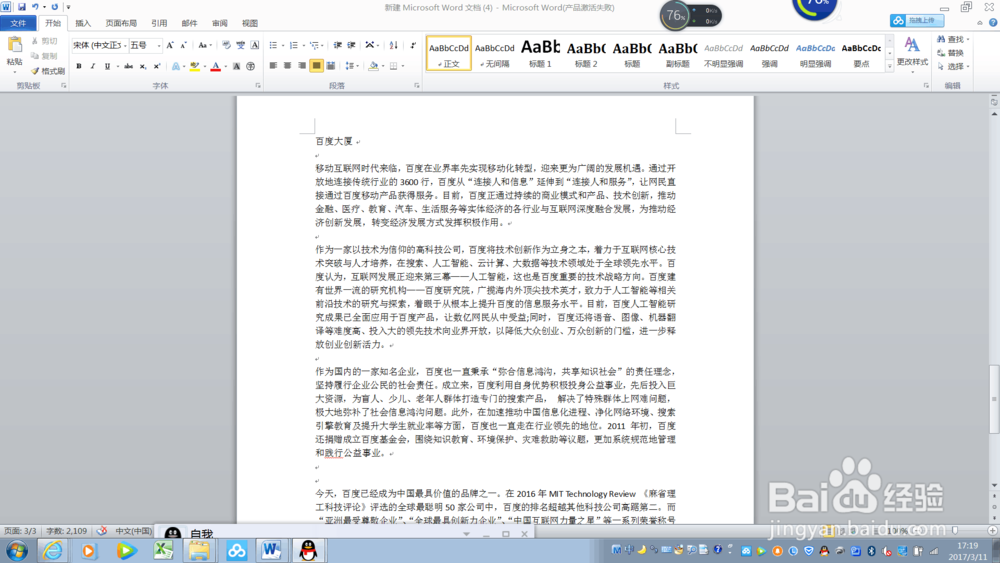Click the Windows Start button
Viewport: 1000px width, 563px height.
[17, 550]
